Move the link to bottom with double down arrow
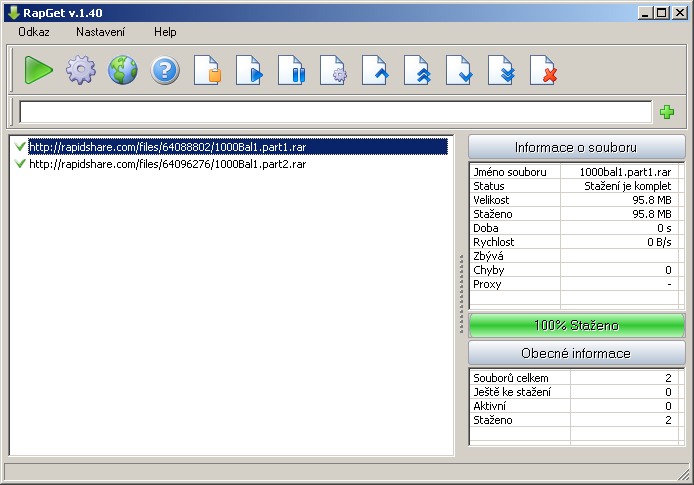The image size is (694, 485). click(x=501, y=70)
